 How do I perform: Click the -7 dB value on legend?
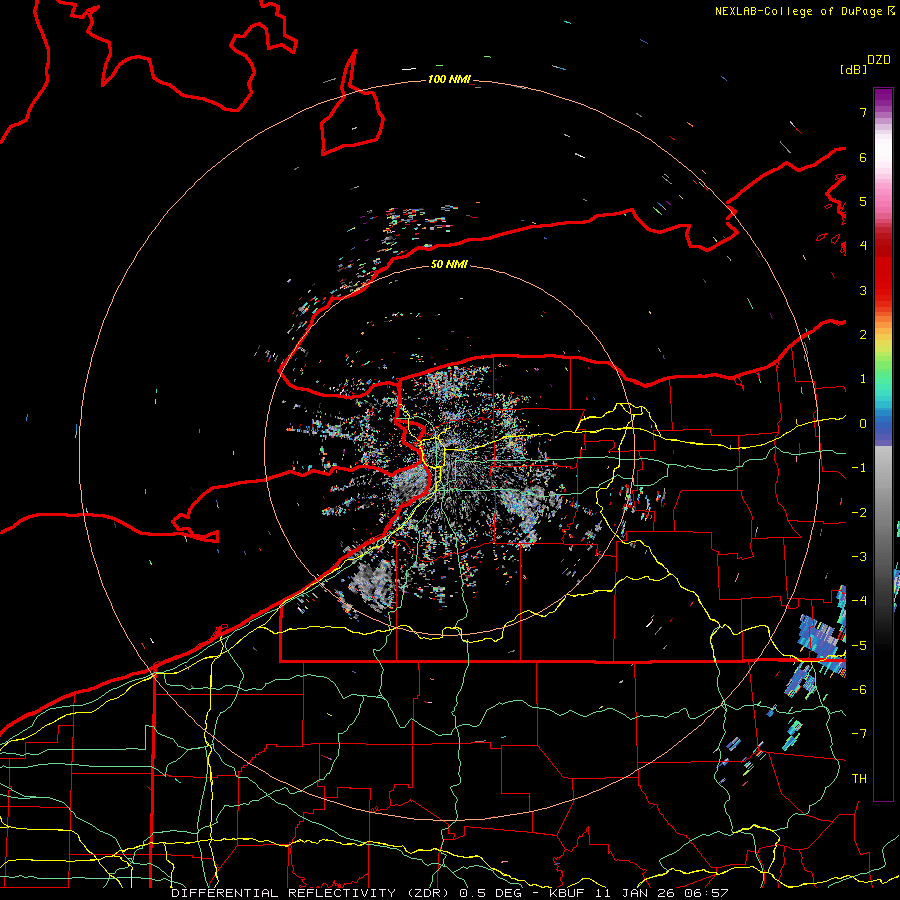point(859,734)
